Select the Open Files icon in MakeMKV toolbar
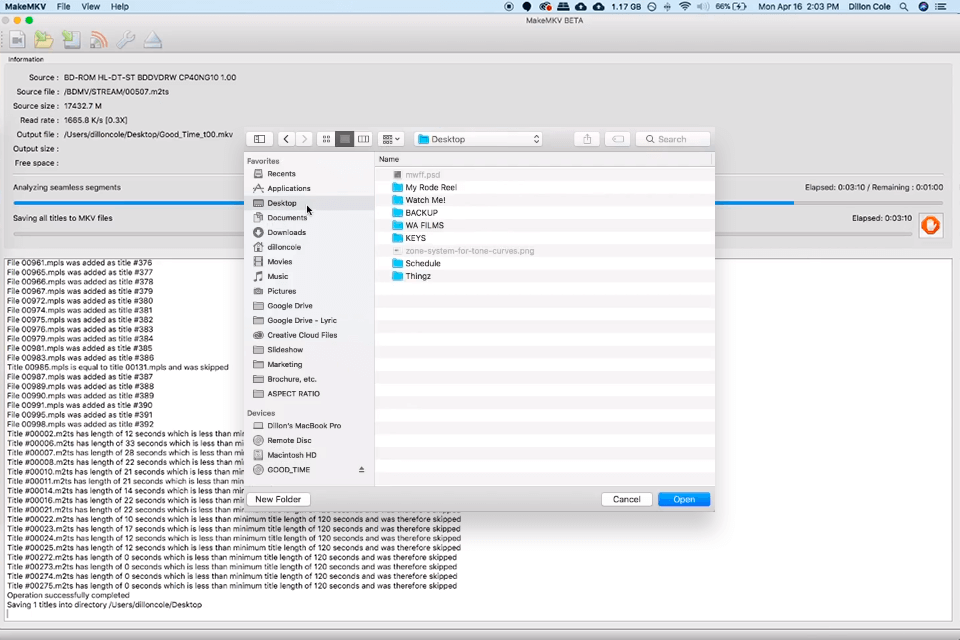This screenshot has height=640, width=960. (43, 40)
